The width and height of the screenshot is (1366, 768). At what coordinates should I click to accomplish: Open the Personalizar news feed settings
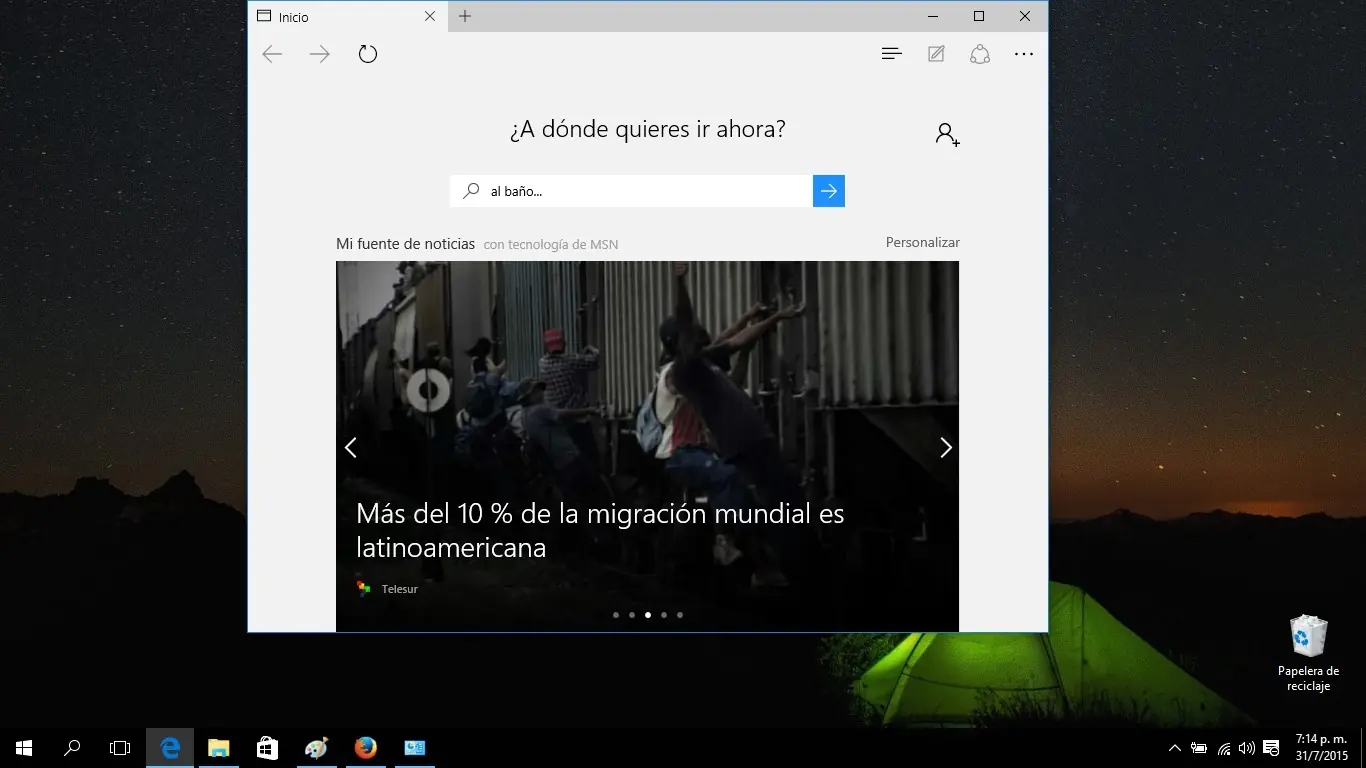(x=922, y=242)
